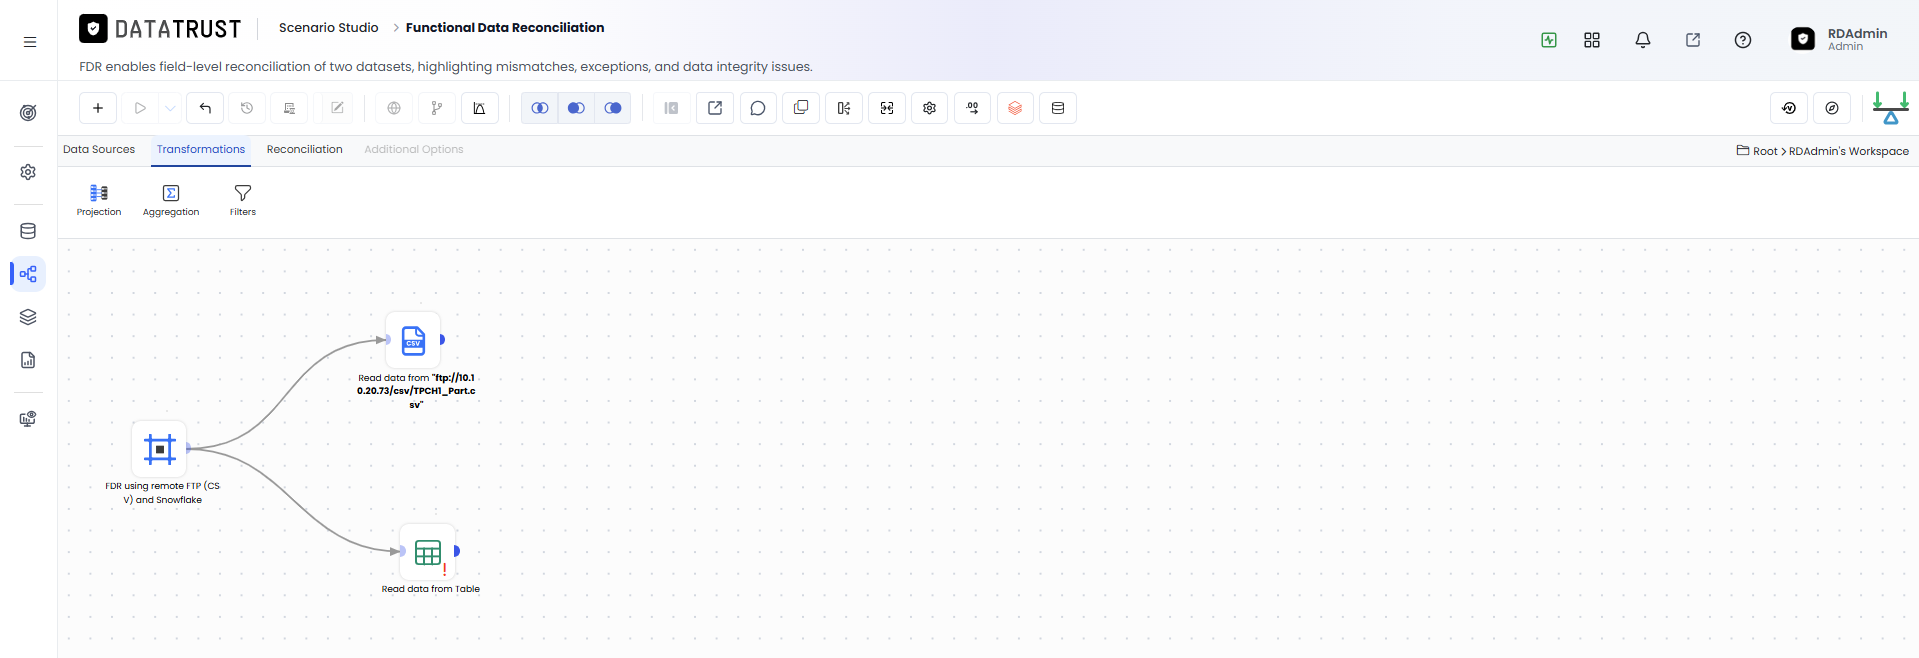Click the plus add button in toolbar
The width and height of the screenshot is (1919, 658).
[98, 108]
